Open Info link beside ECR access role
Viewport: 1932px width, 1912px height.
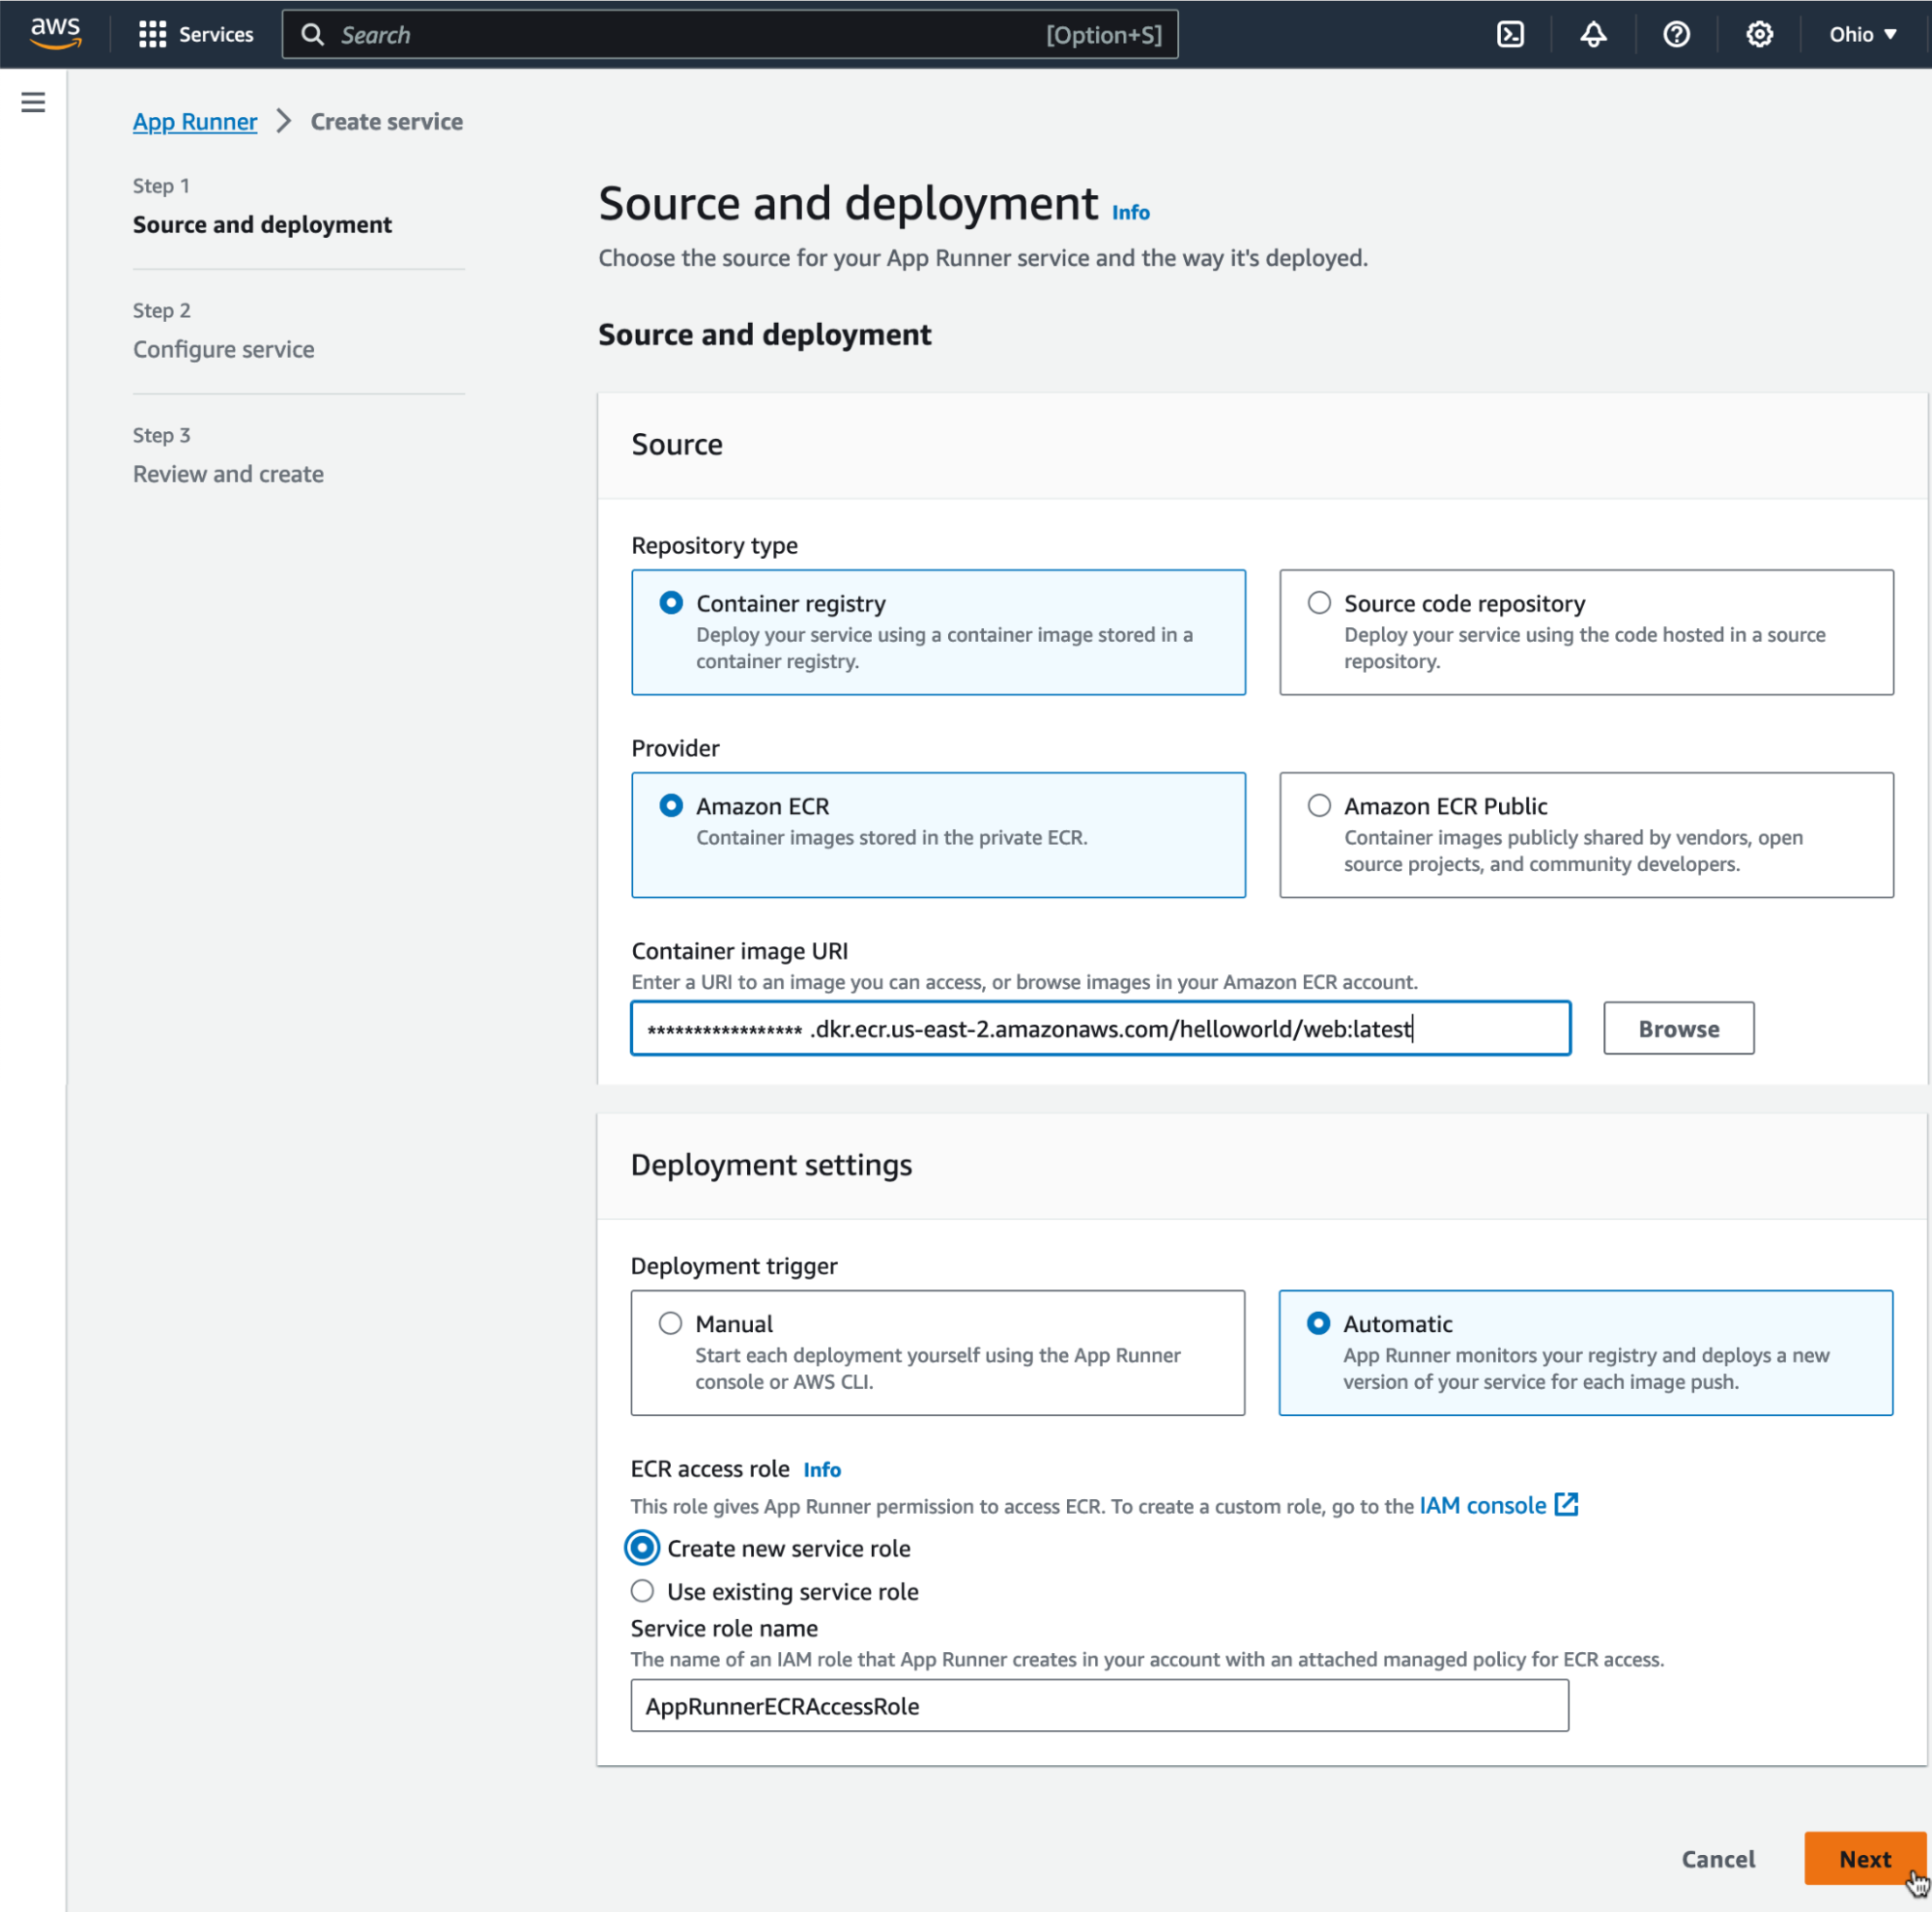(822, 1469)
